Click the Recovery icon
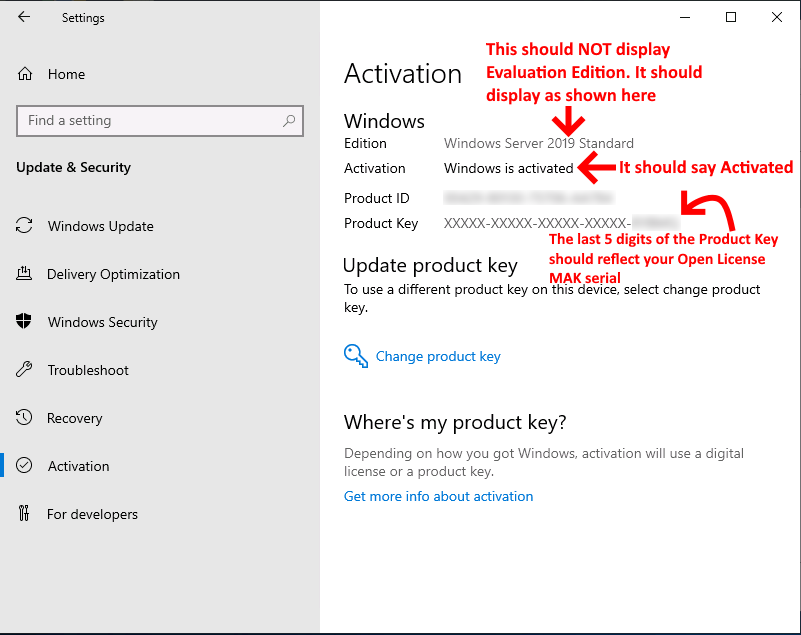Viewport: 801px width, 635px height. [25, 418]
